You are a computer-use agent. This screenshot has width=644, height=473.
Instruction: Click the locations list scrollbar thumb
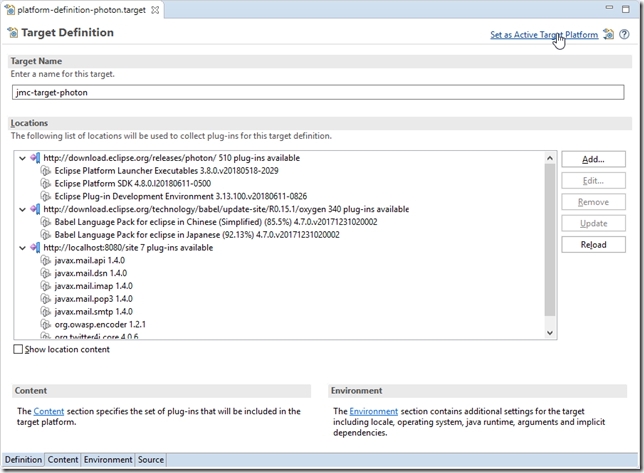click(550, 240)
